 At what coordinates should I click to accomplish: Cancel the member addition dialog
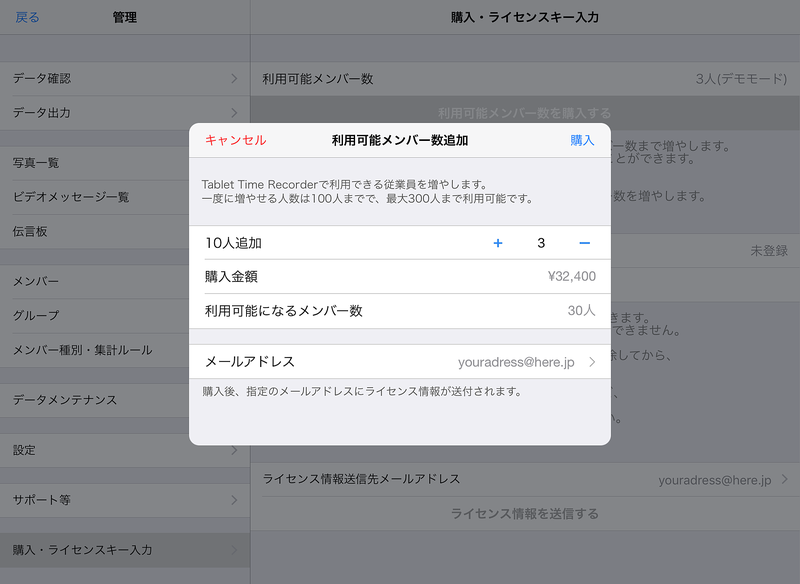pos(236,140)
